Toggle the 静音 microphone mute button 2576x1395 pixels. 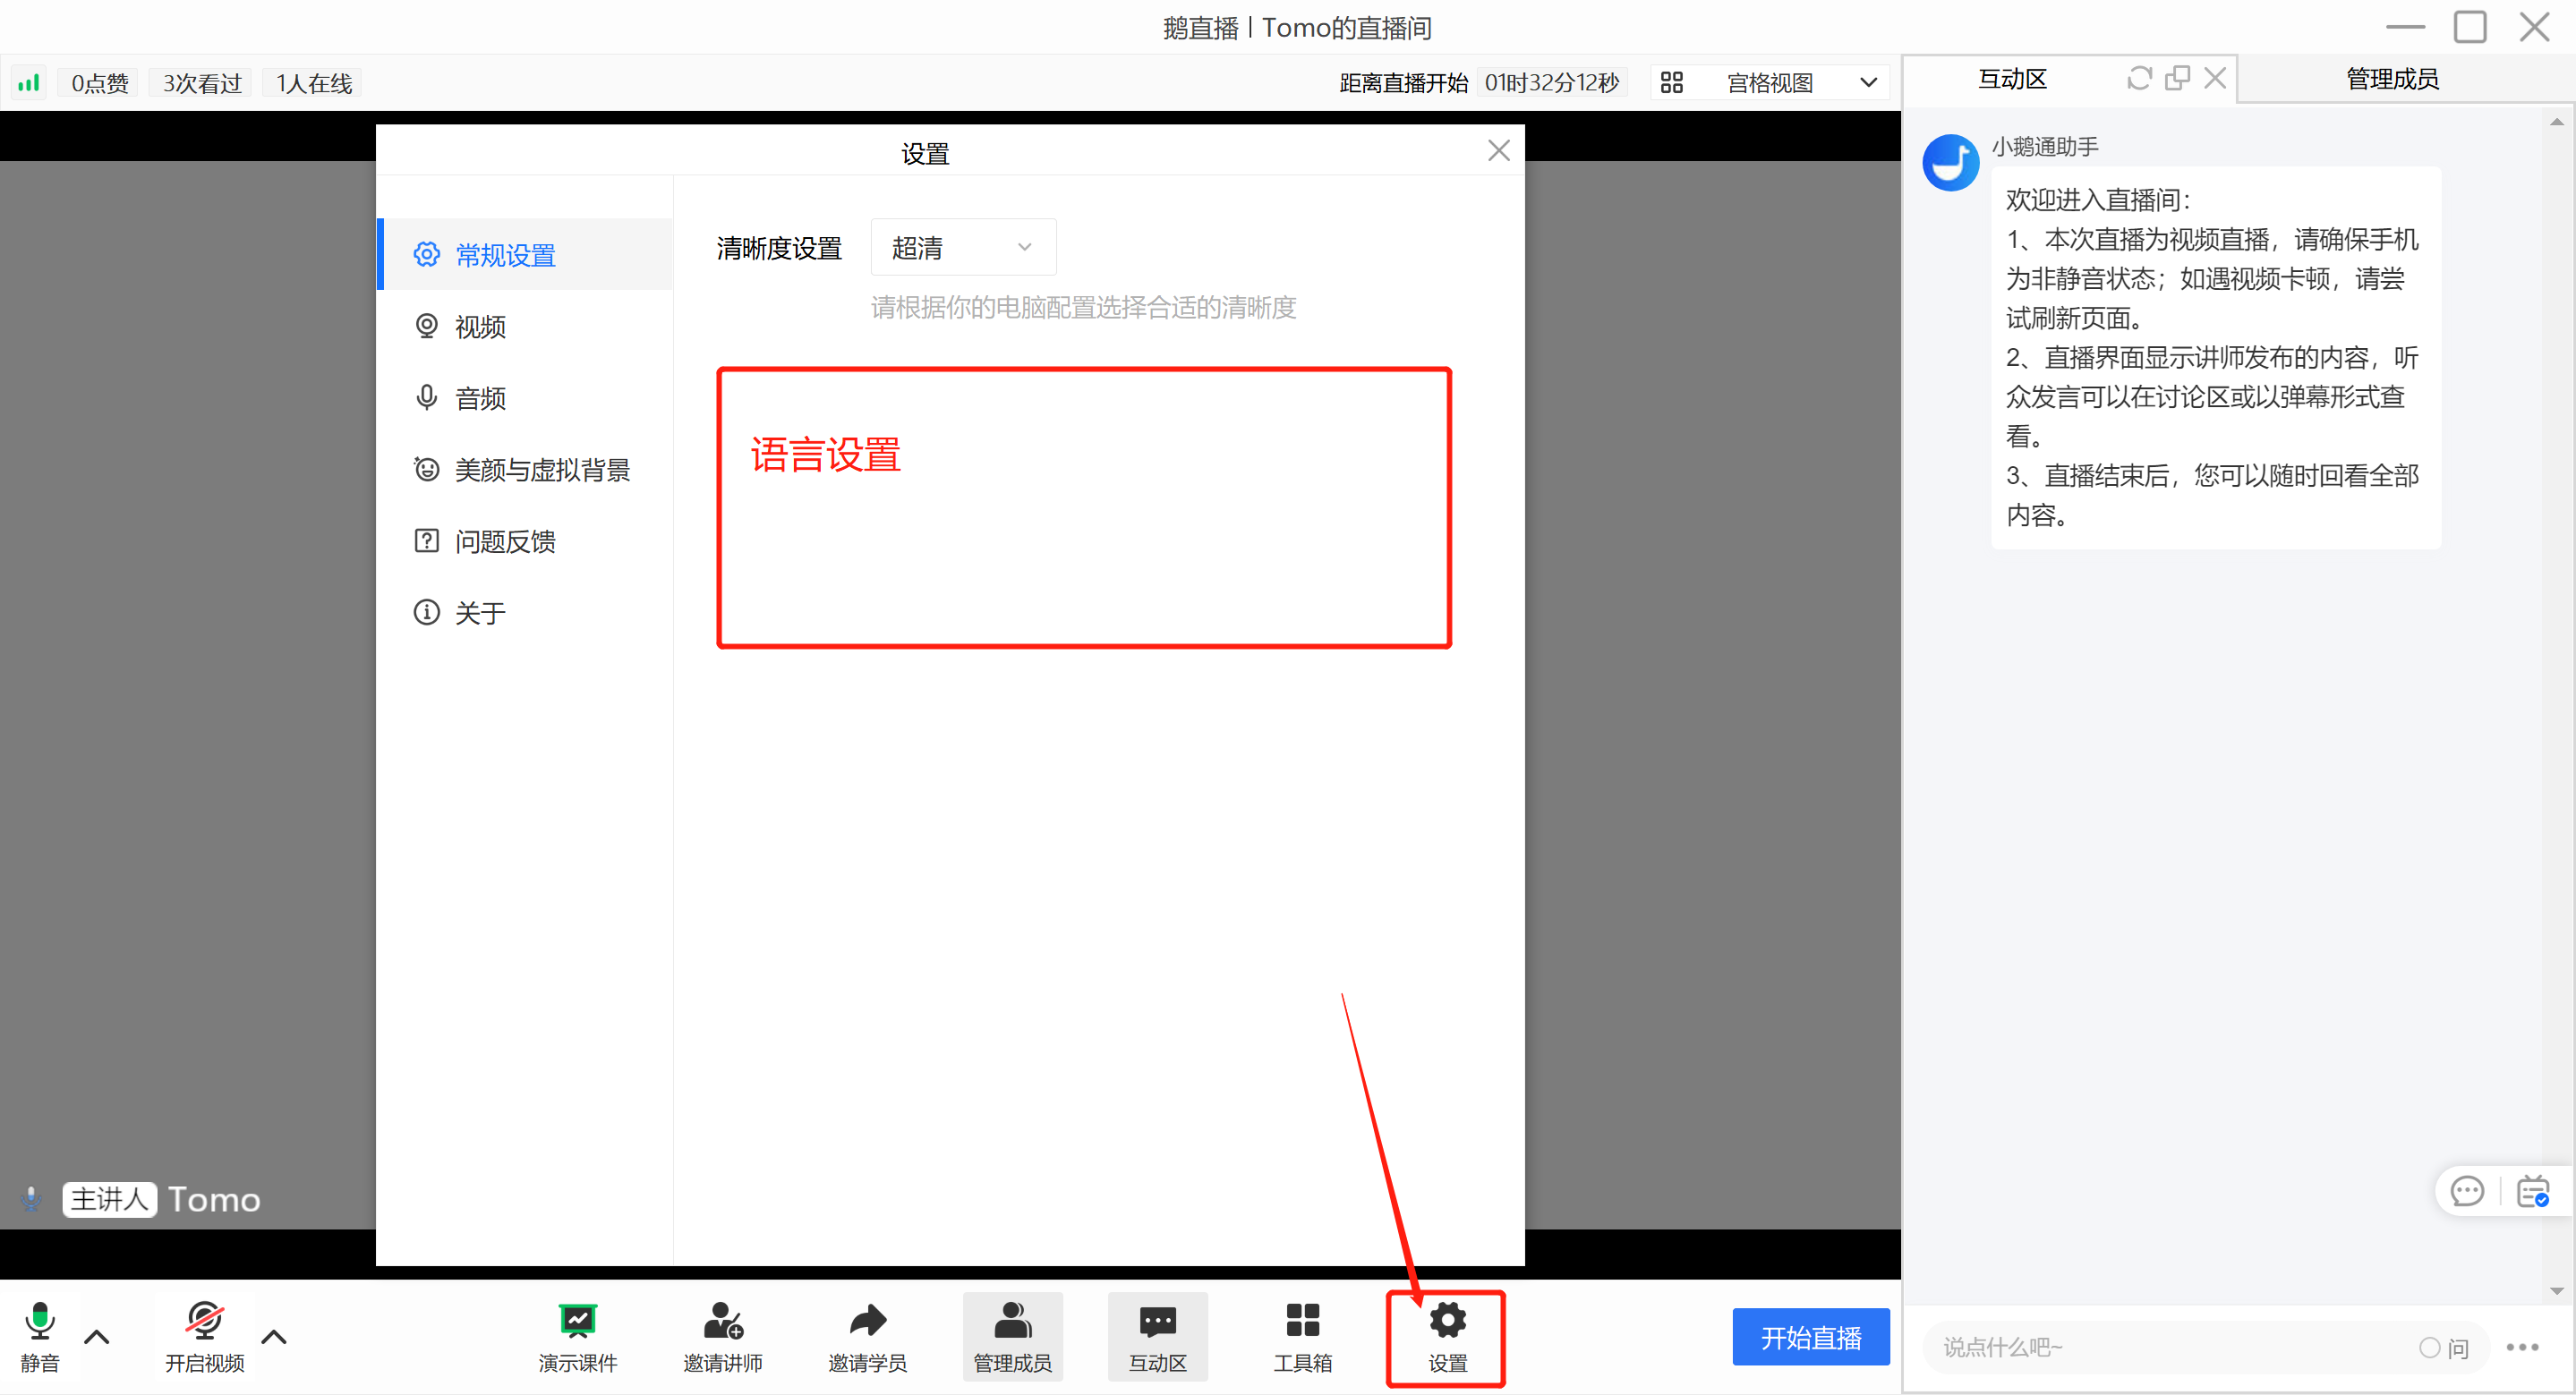click(40, 1337)
